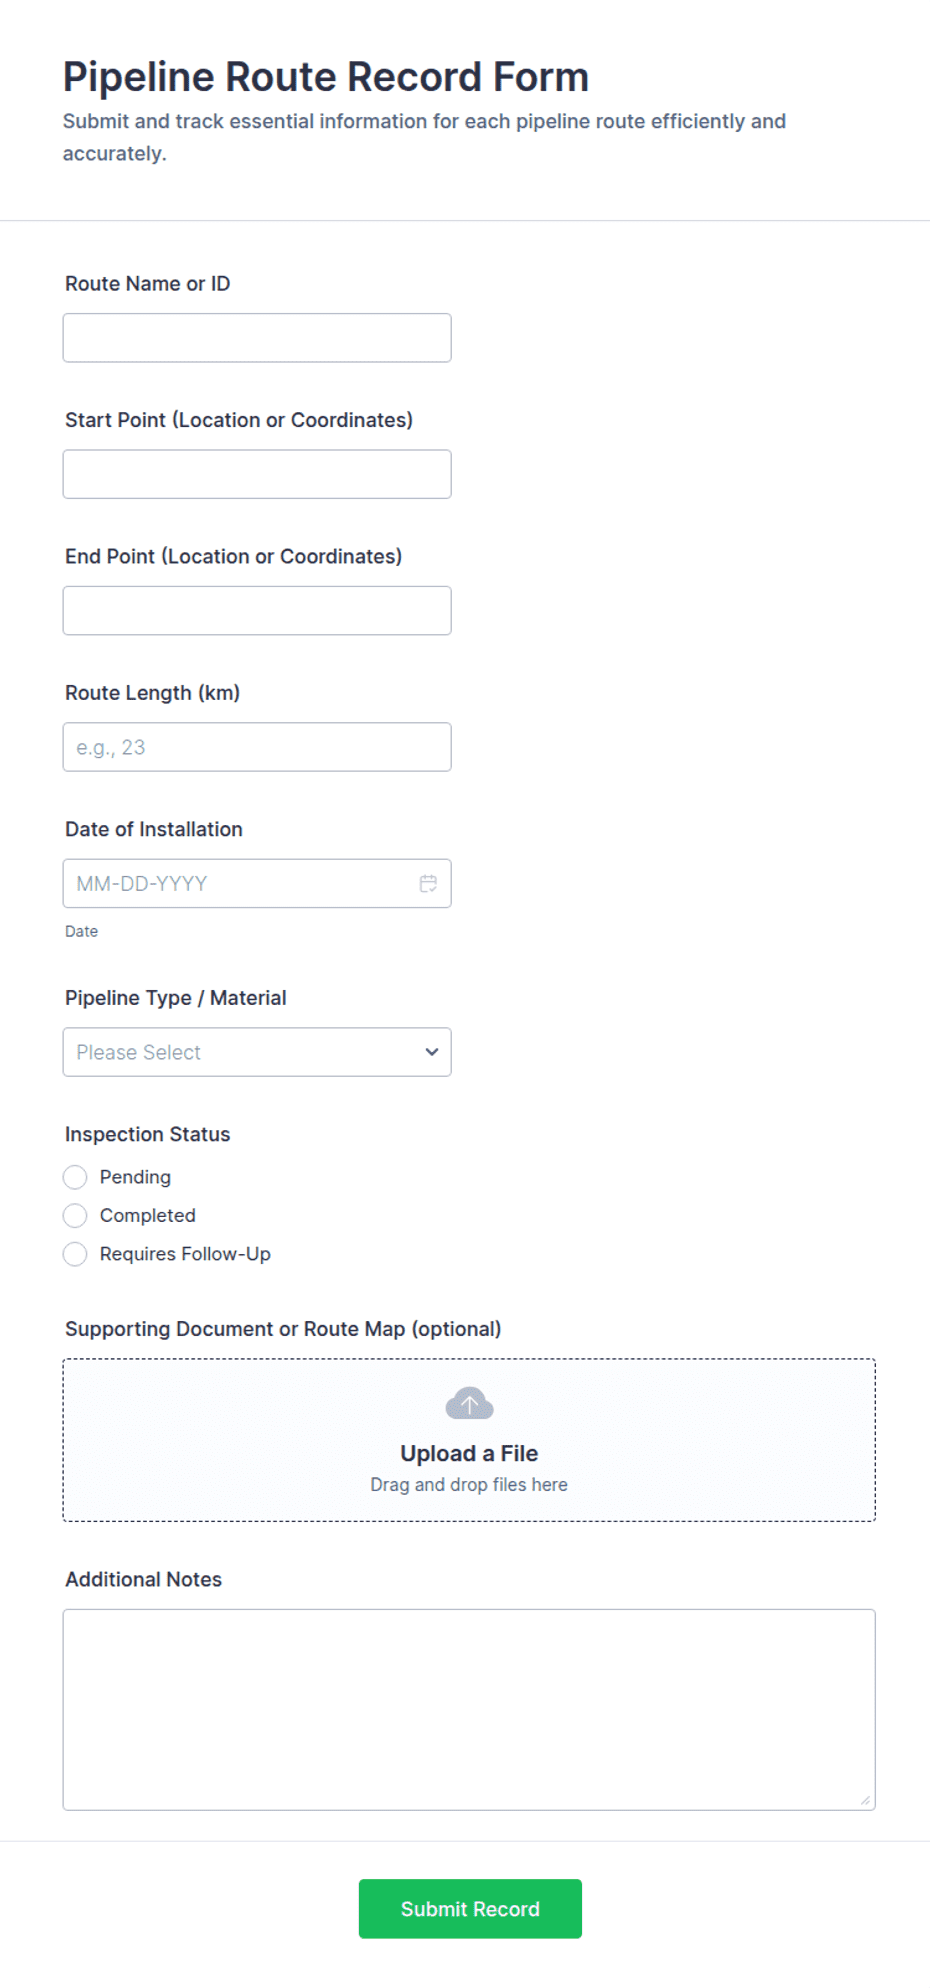
Task: Click the cloud upload icon
Action: pyautogui.click(x=469, y=1403)
